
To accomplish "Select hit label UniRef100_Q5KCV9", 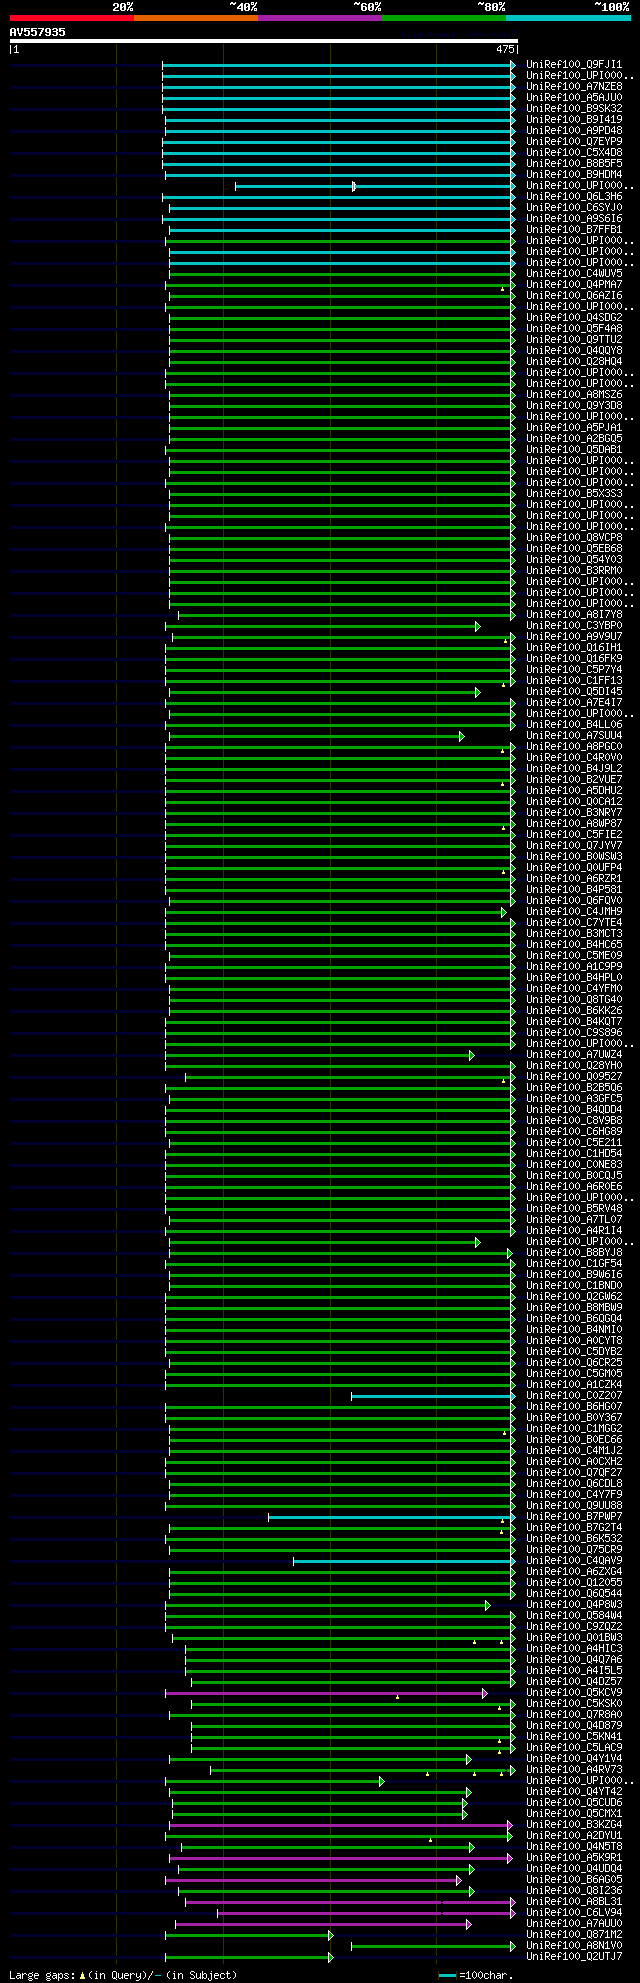I will (x=574, y=1693).
